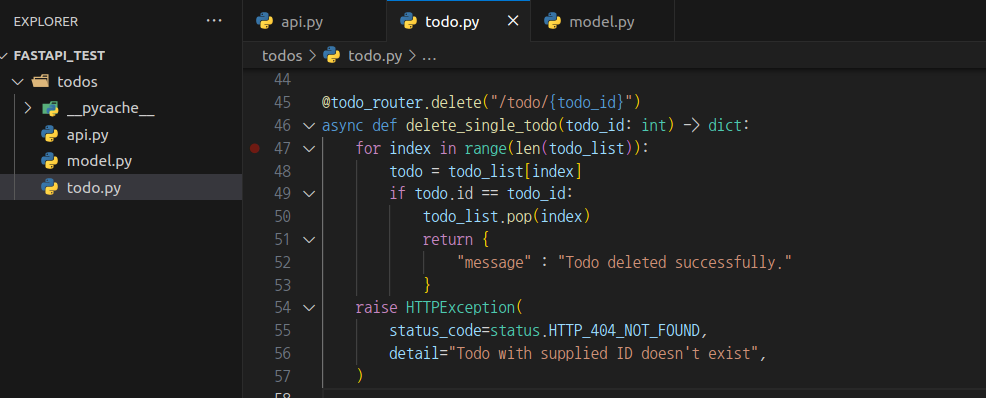
Task: Switch to the api.py editor tab
Action: click(x=314, y=21)
